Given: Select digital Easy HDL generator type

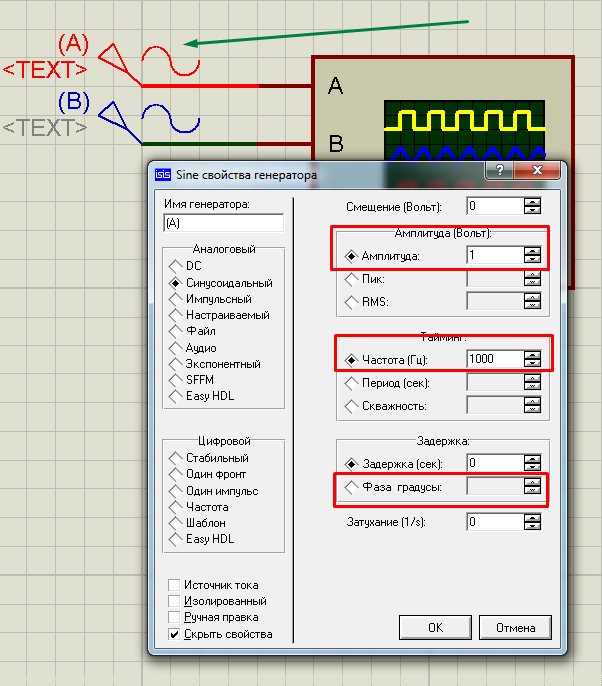Looking at the screenshot, I should (202, 539).
